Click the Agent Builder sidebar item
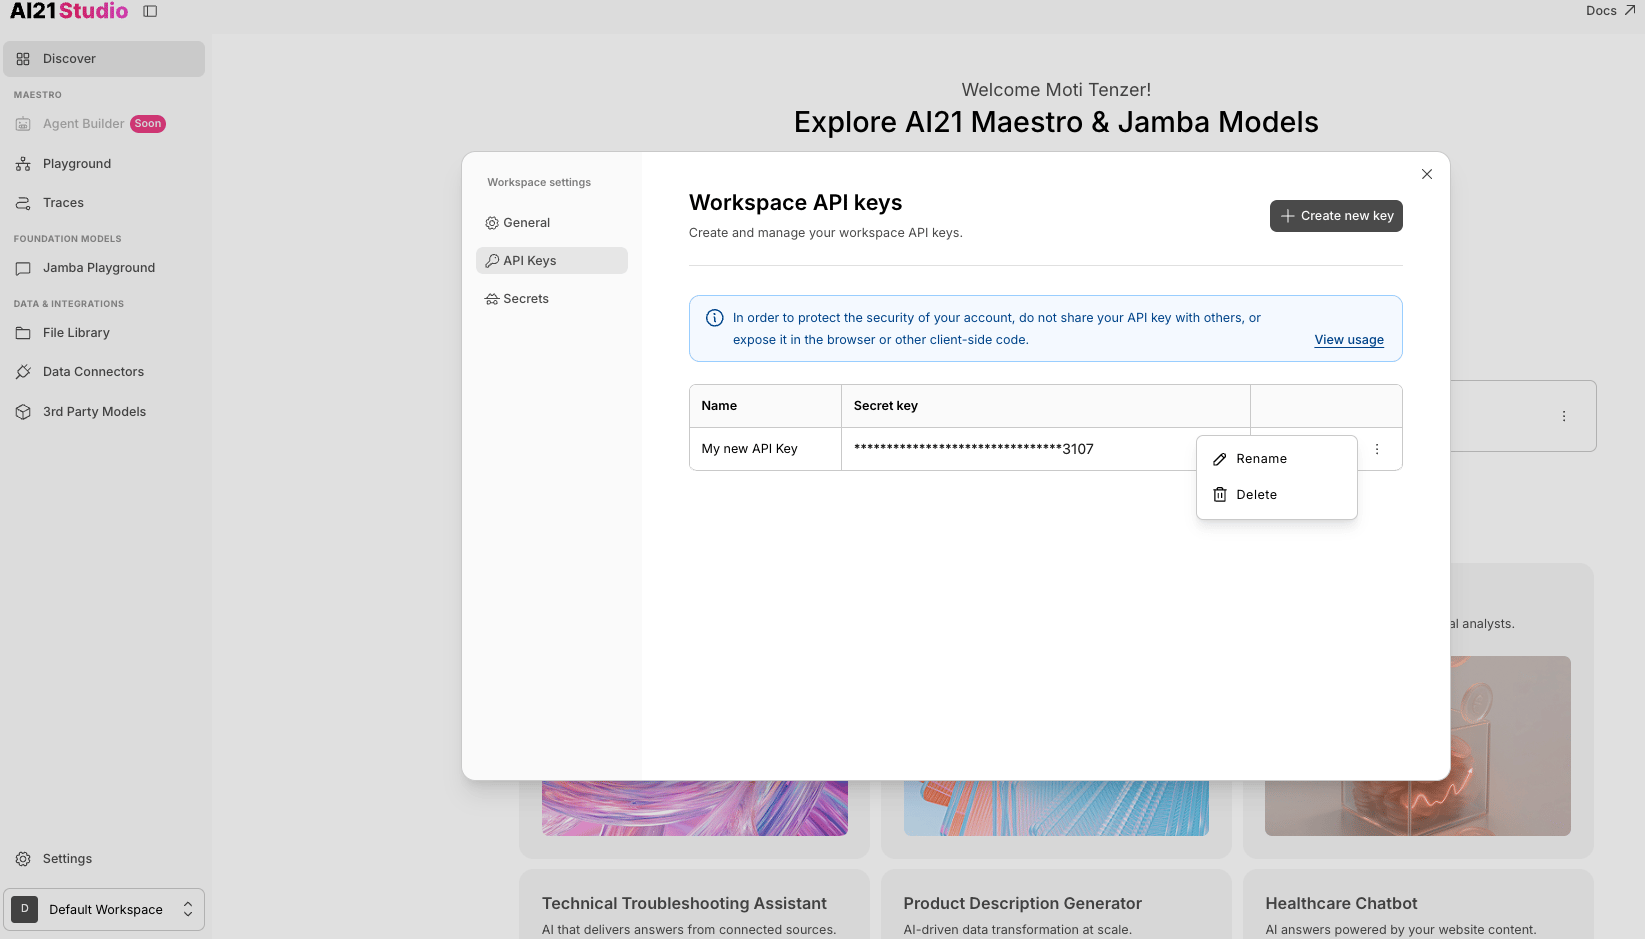Viewport: 1645px width, 939px height. pos(104,124)
